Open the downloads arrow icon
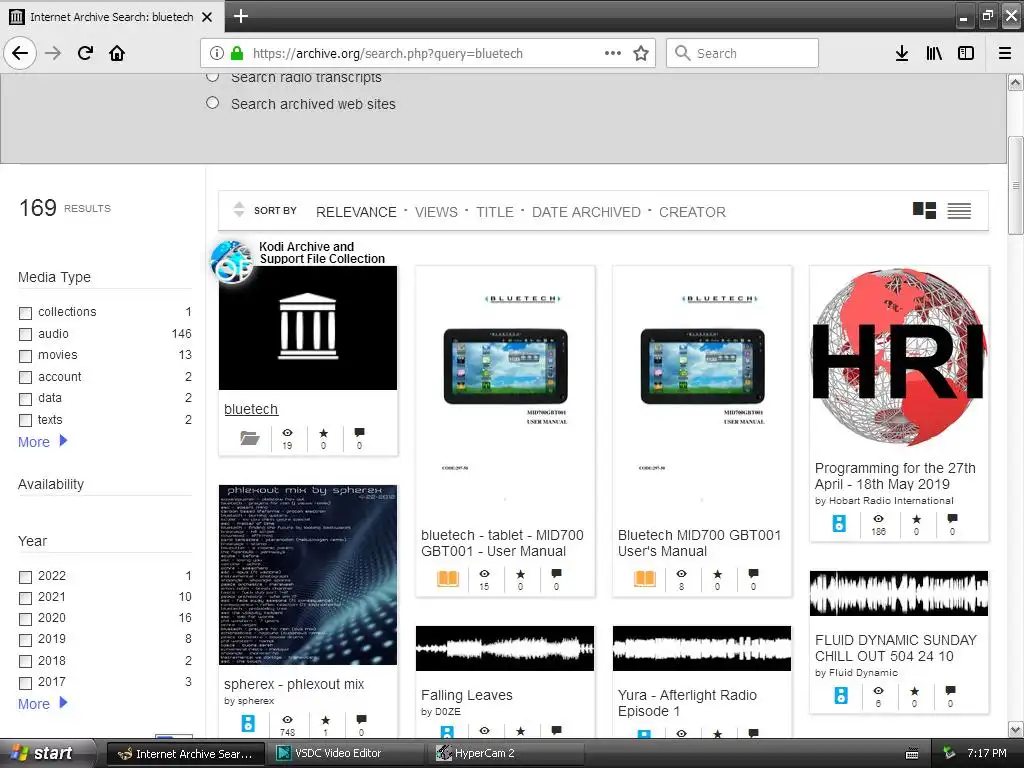Screen dimensions: 1024x768 pos(901,53)
